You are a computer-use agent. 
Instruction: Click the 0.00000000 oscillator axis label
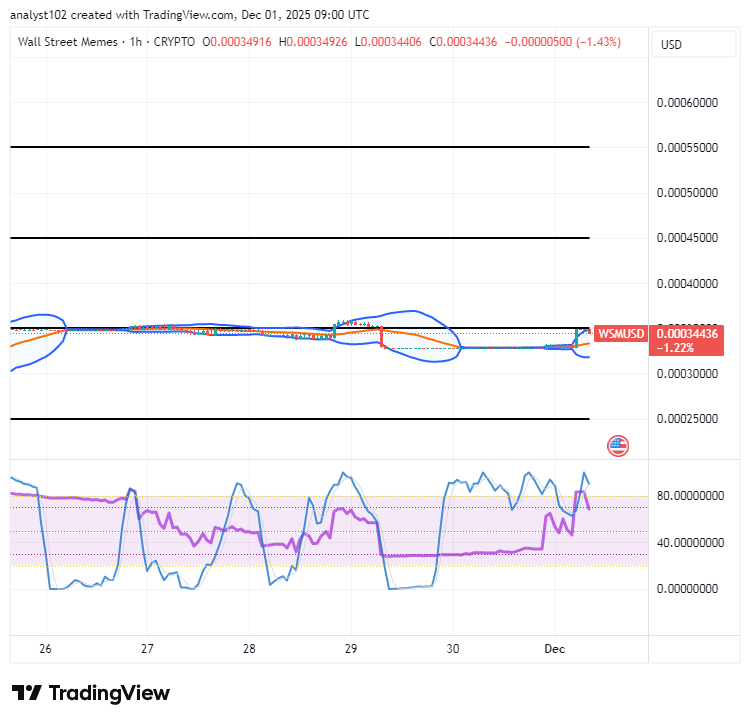pos(687,588)
